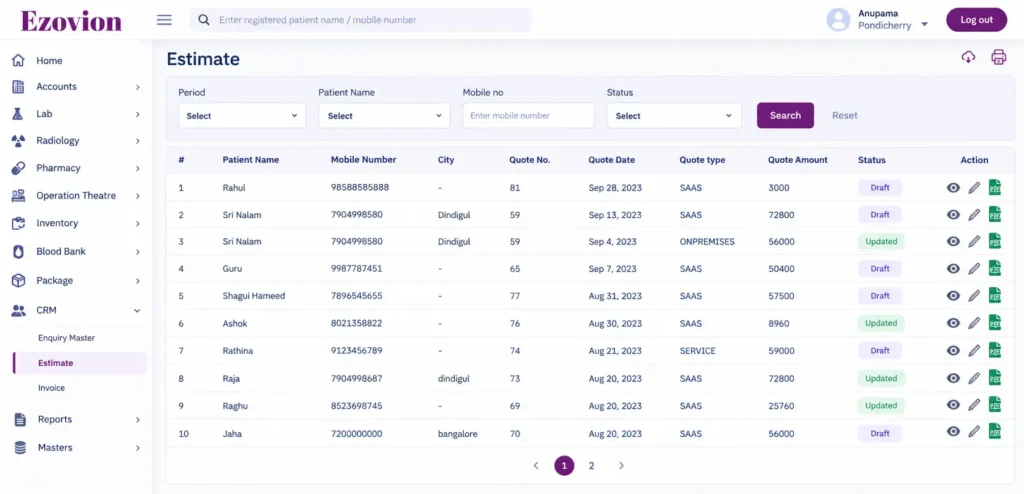This screenshot has height=494, width=1024.
Task: Reset the estimate filters
Action: pos(844,115)
